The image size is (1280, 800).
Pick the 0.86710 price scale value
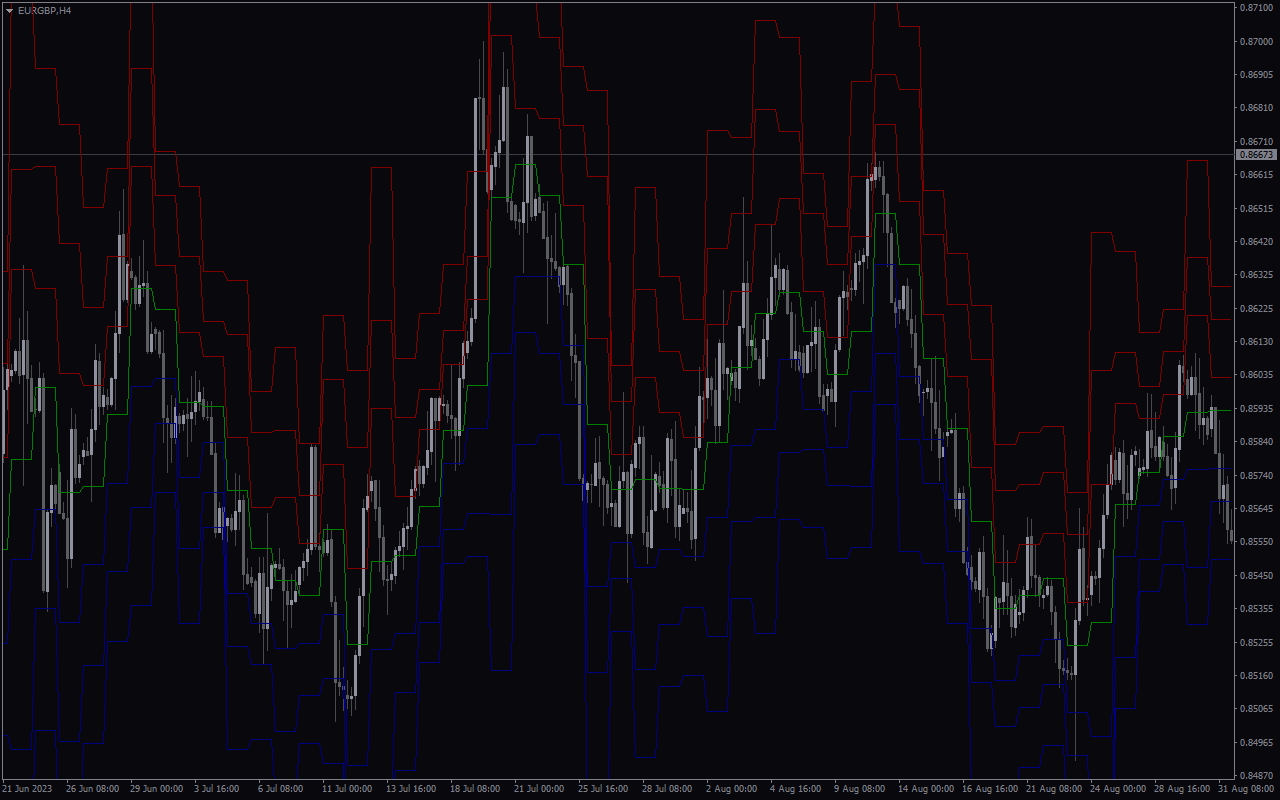tap(1257, 142)
